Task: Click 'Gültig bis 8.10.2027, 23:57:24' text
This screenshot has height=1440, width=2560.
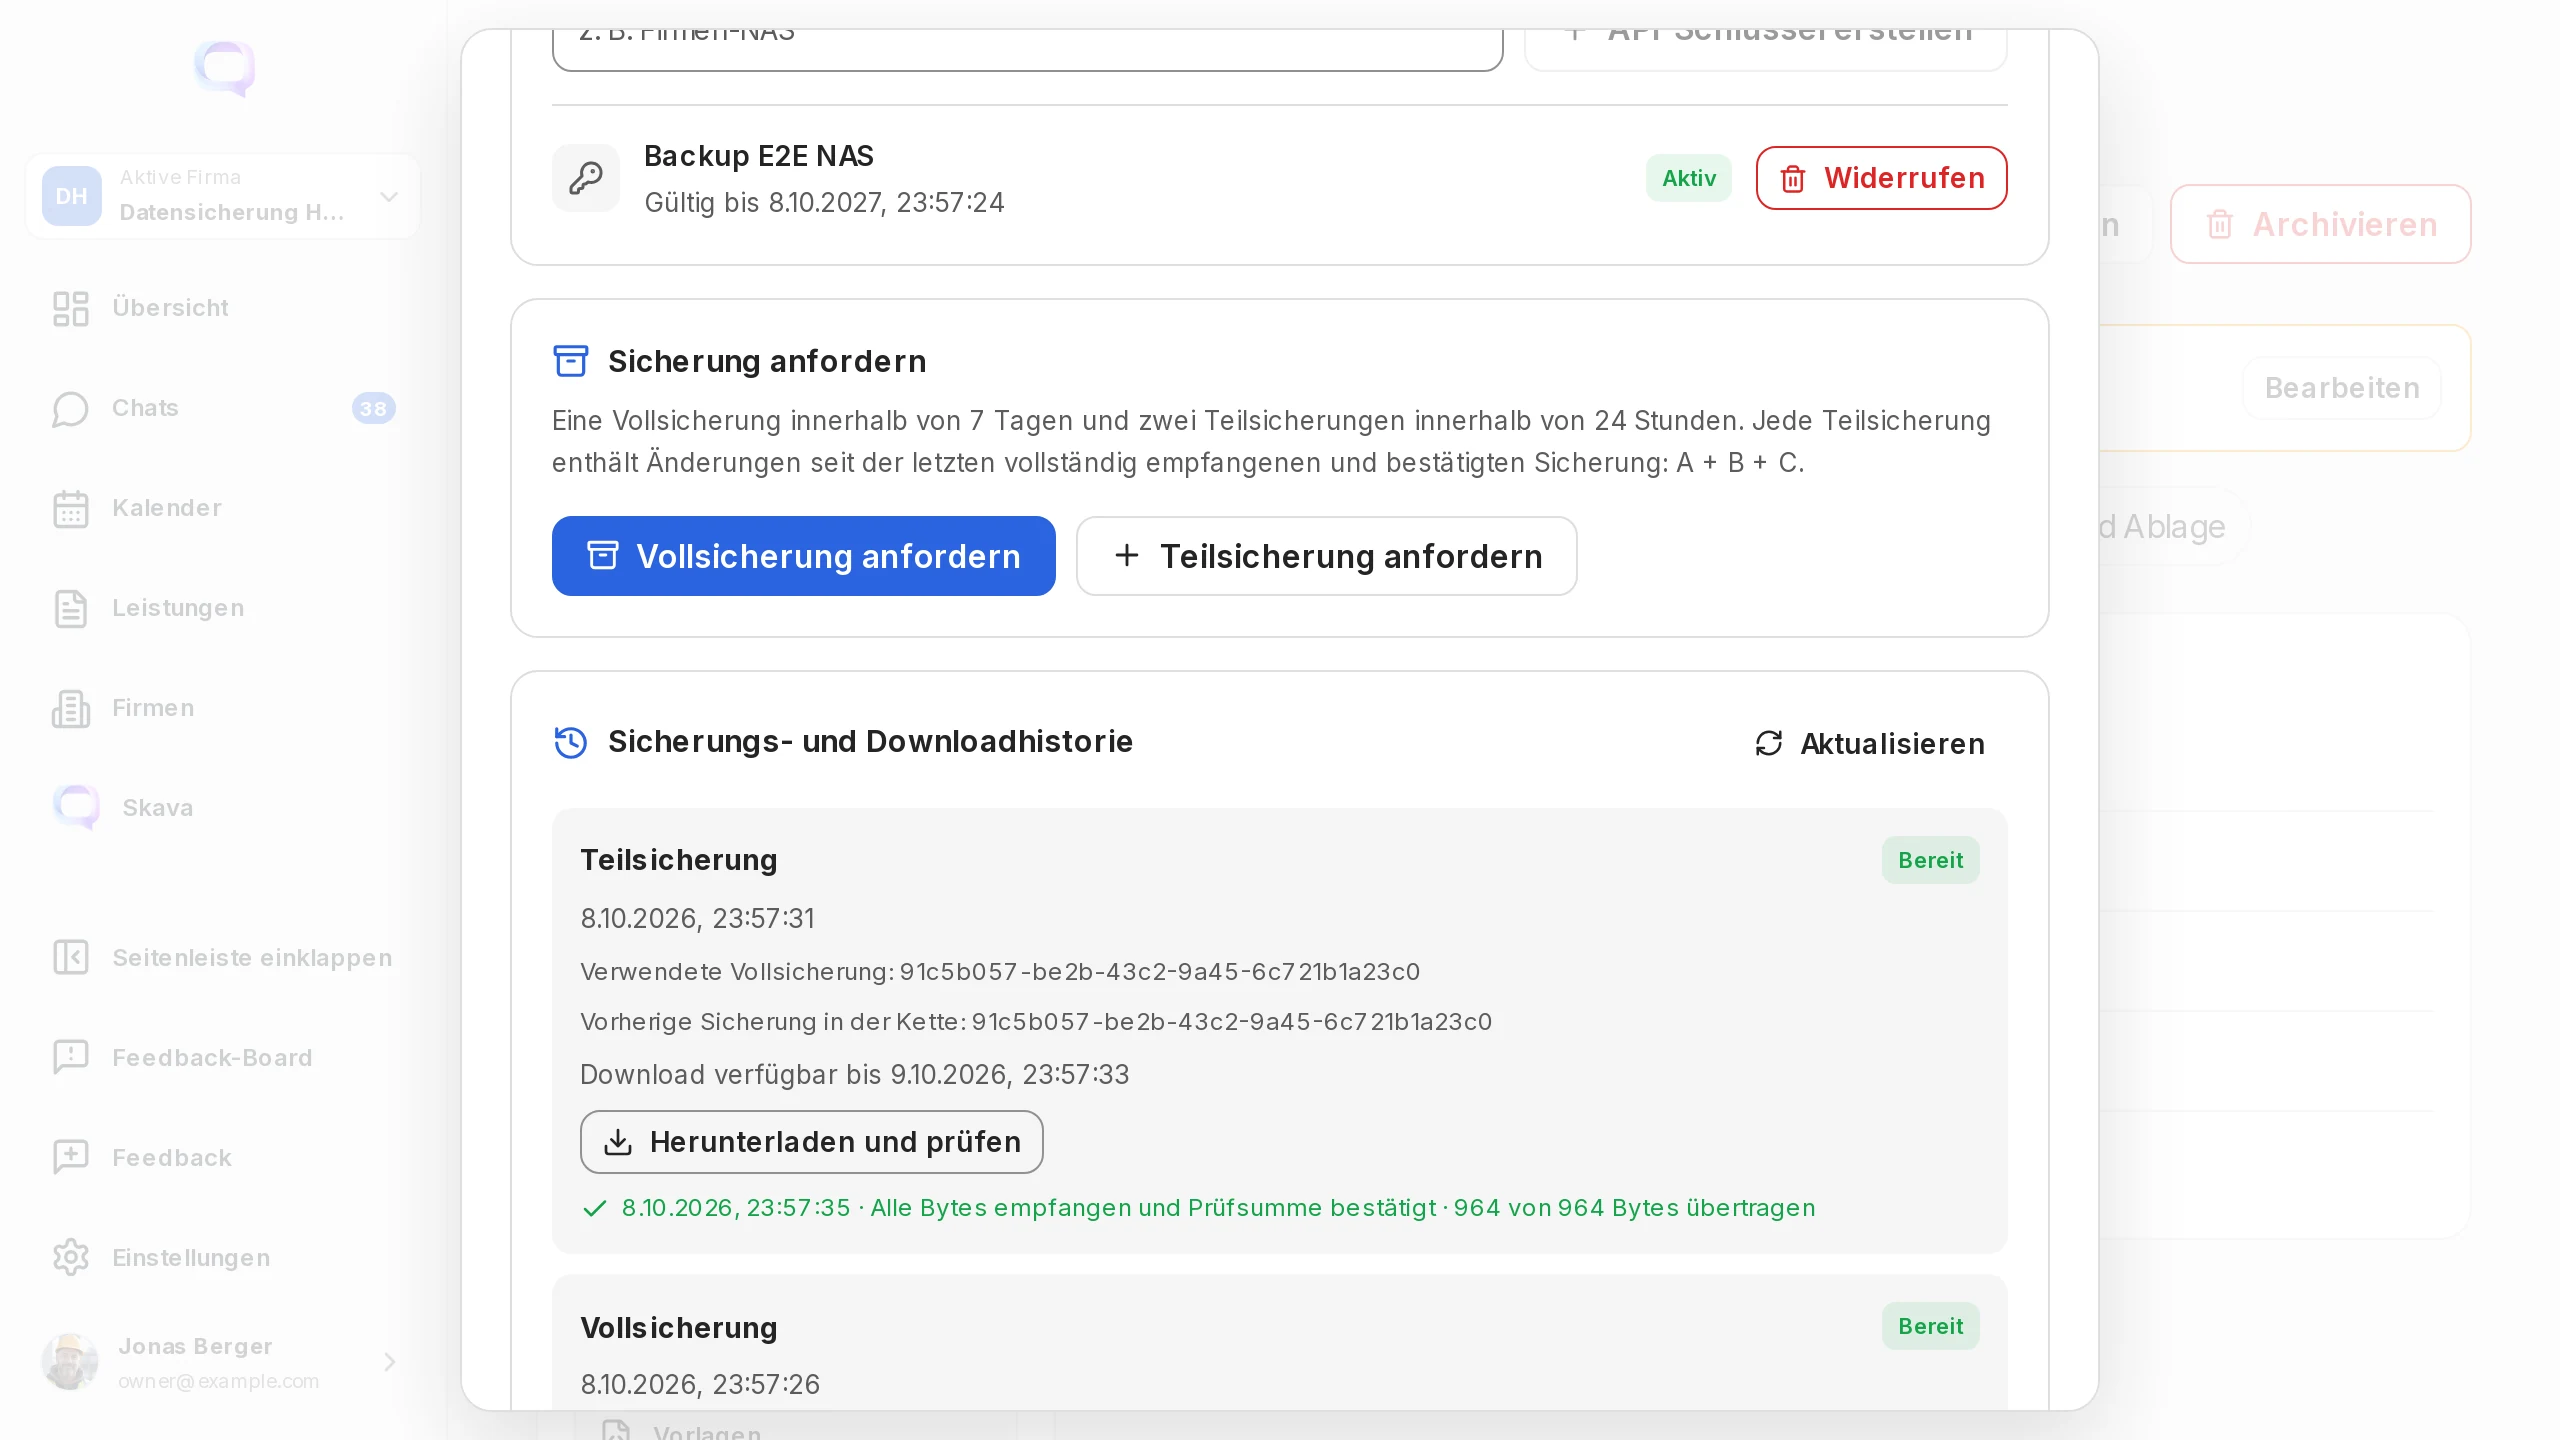Action: pos(824,203)
